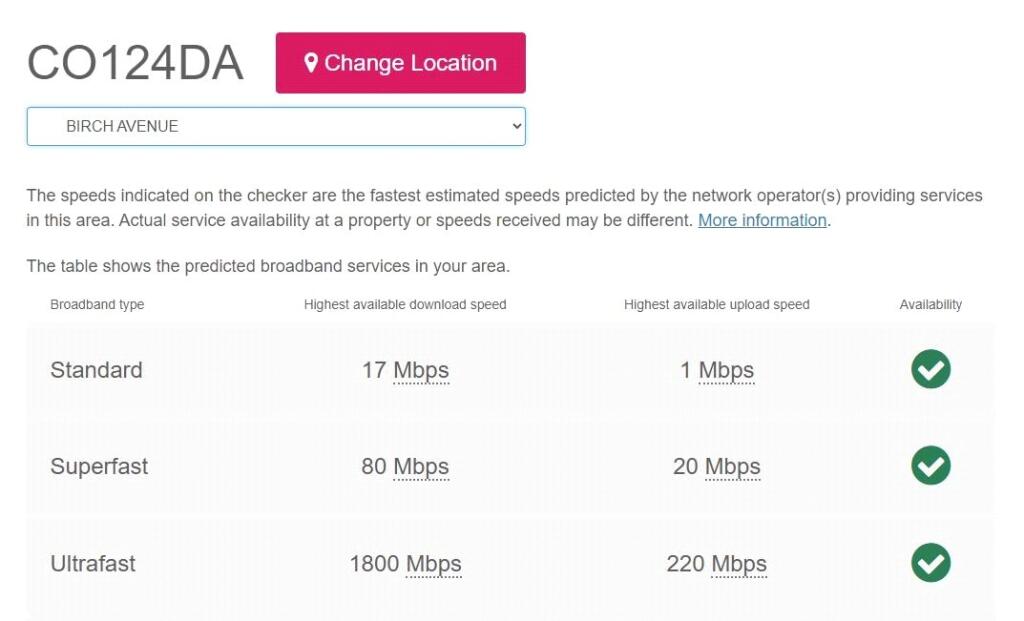This screenshot has width=1024, height=621.
Task: Click the CO124DA postcode heading
Action: (x=137, y=62)
